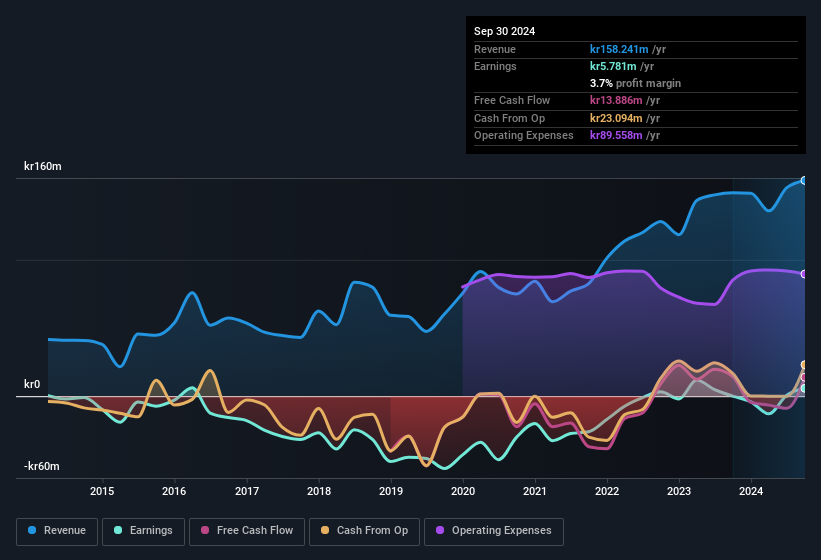Toggle the Operating Expenses legend button

click(494, 531)
